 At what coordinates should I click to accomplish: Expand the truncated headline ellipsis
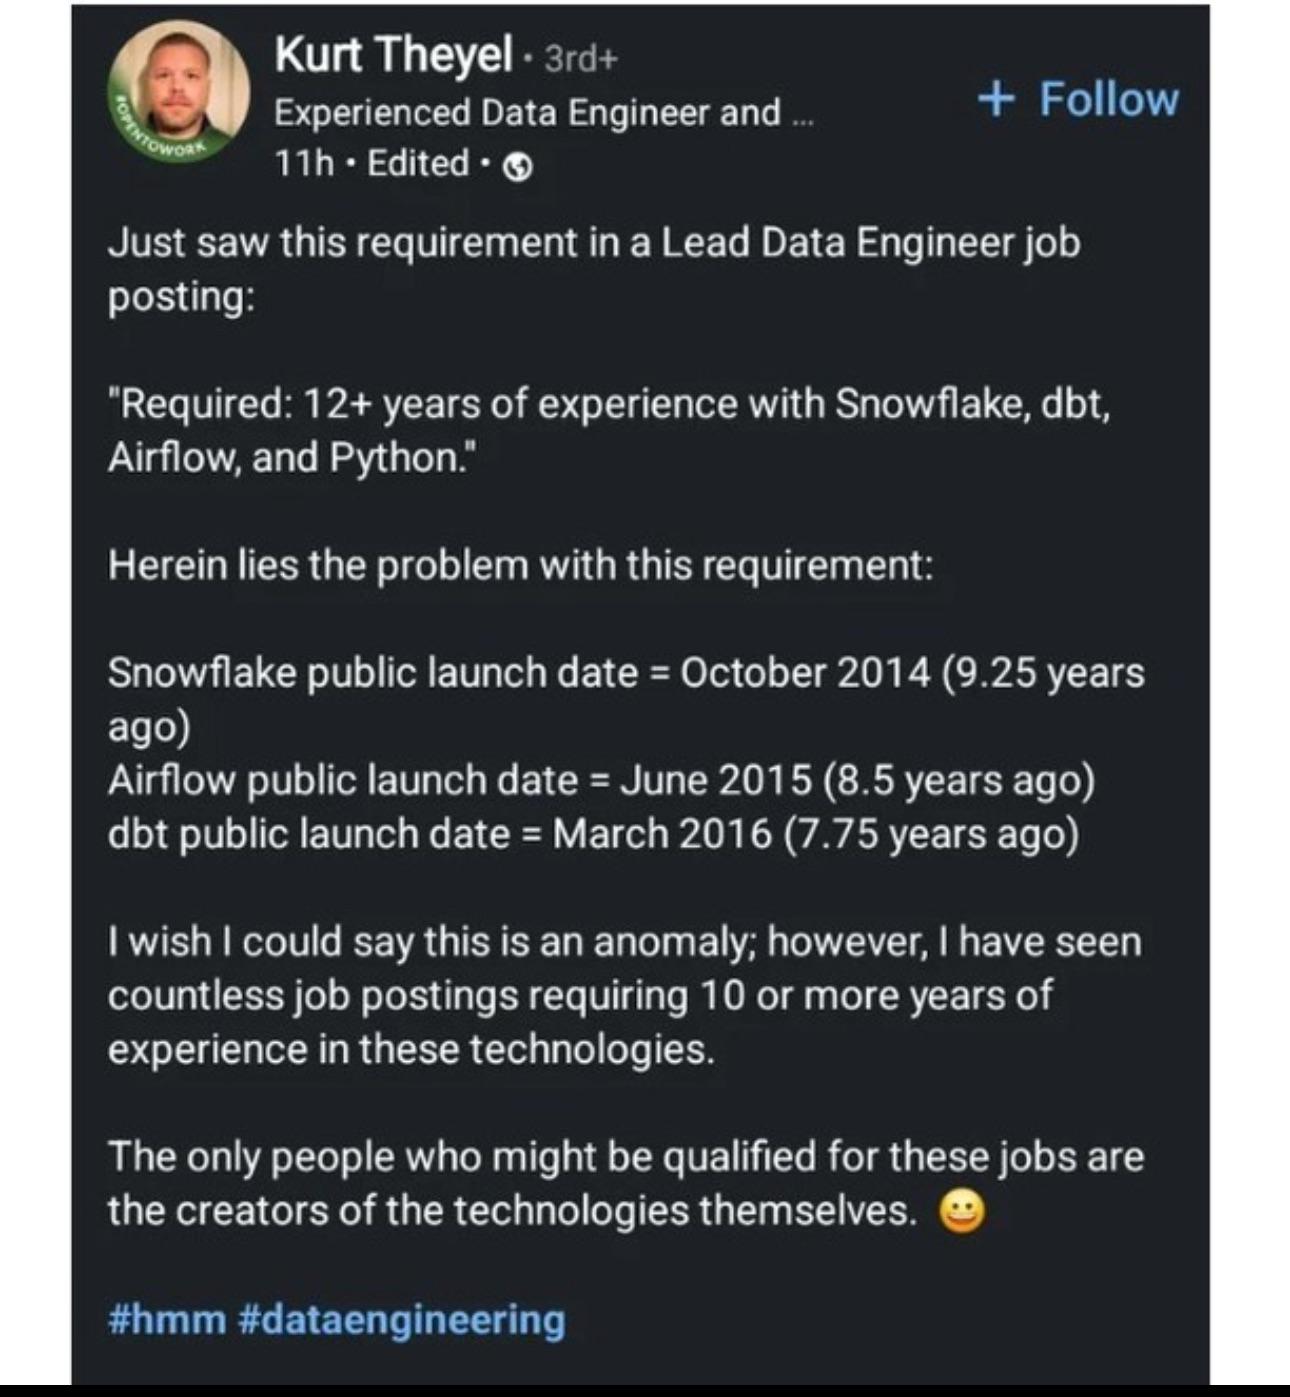click(x=803, y=114)
